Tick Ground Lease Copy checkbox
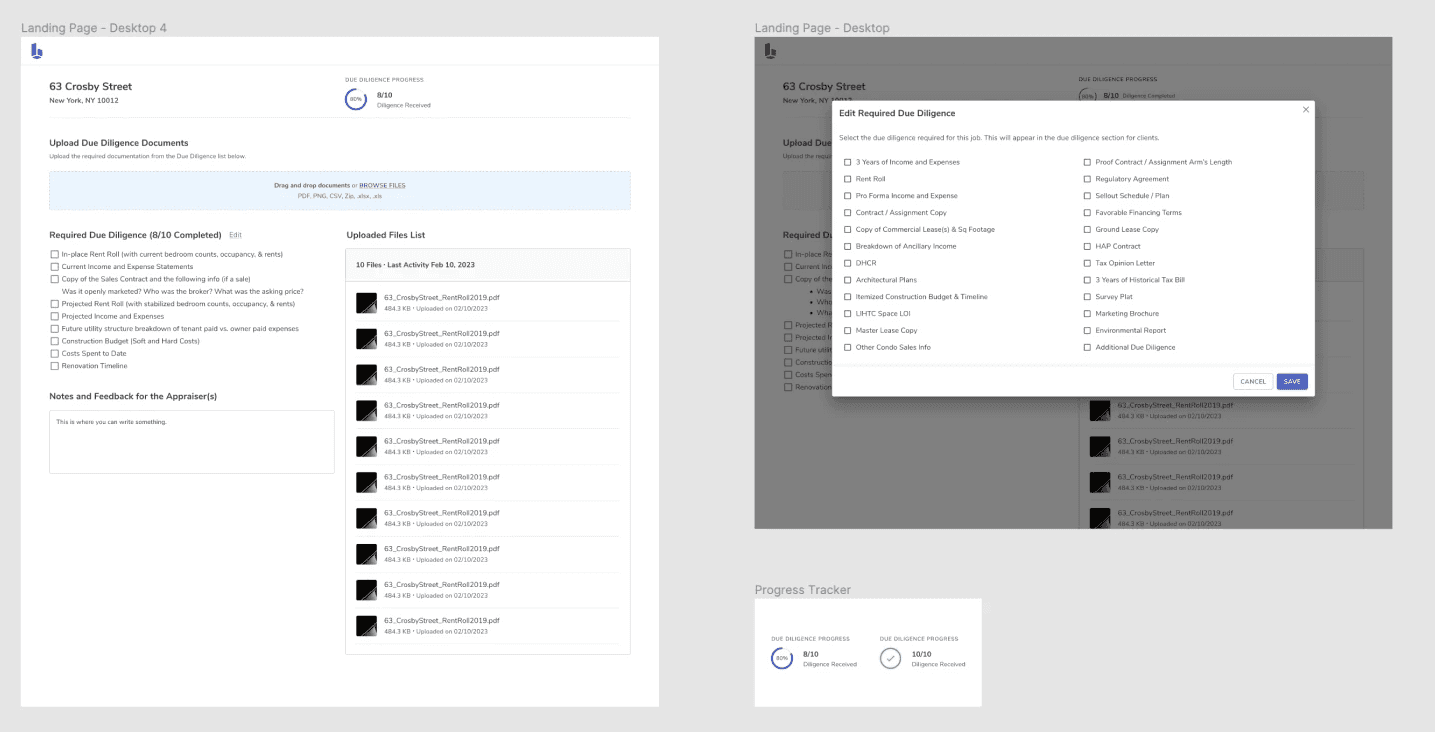The image size is (1435, 732). [1087, 229]
